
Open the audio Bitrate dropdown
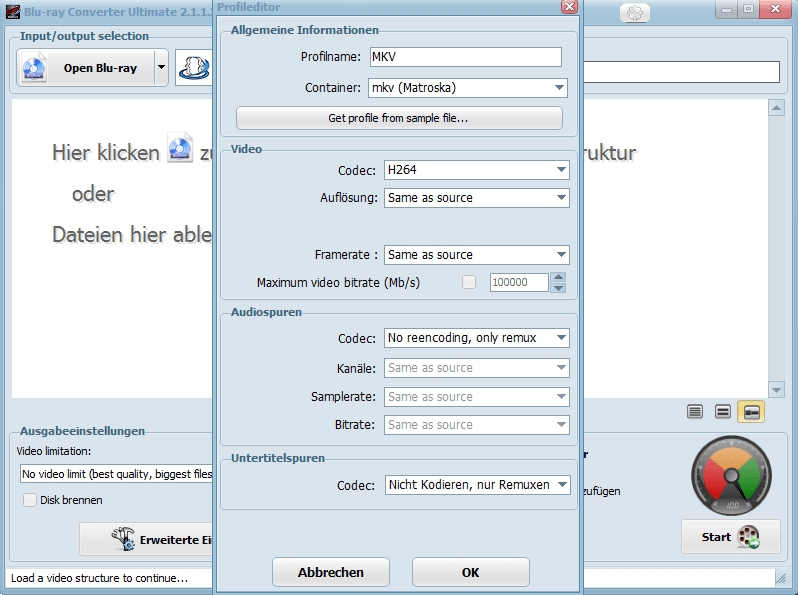[476, 424]
